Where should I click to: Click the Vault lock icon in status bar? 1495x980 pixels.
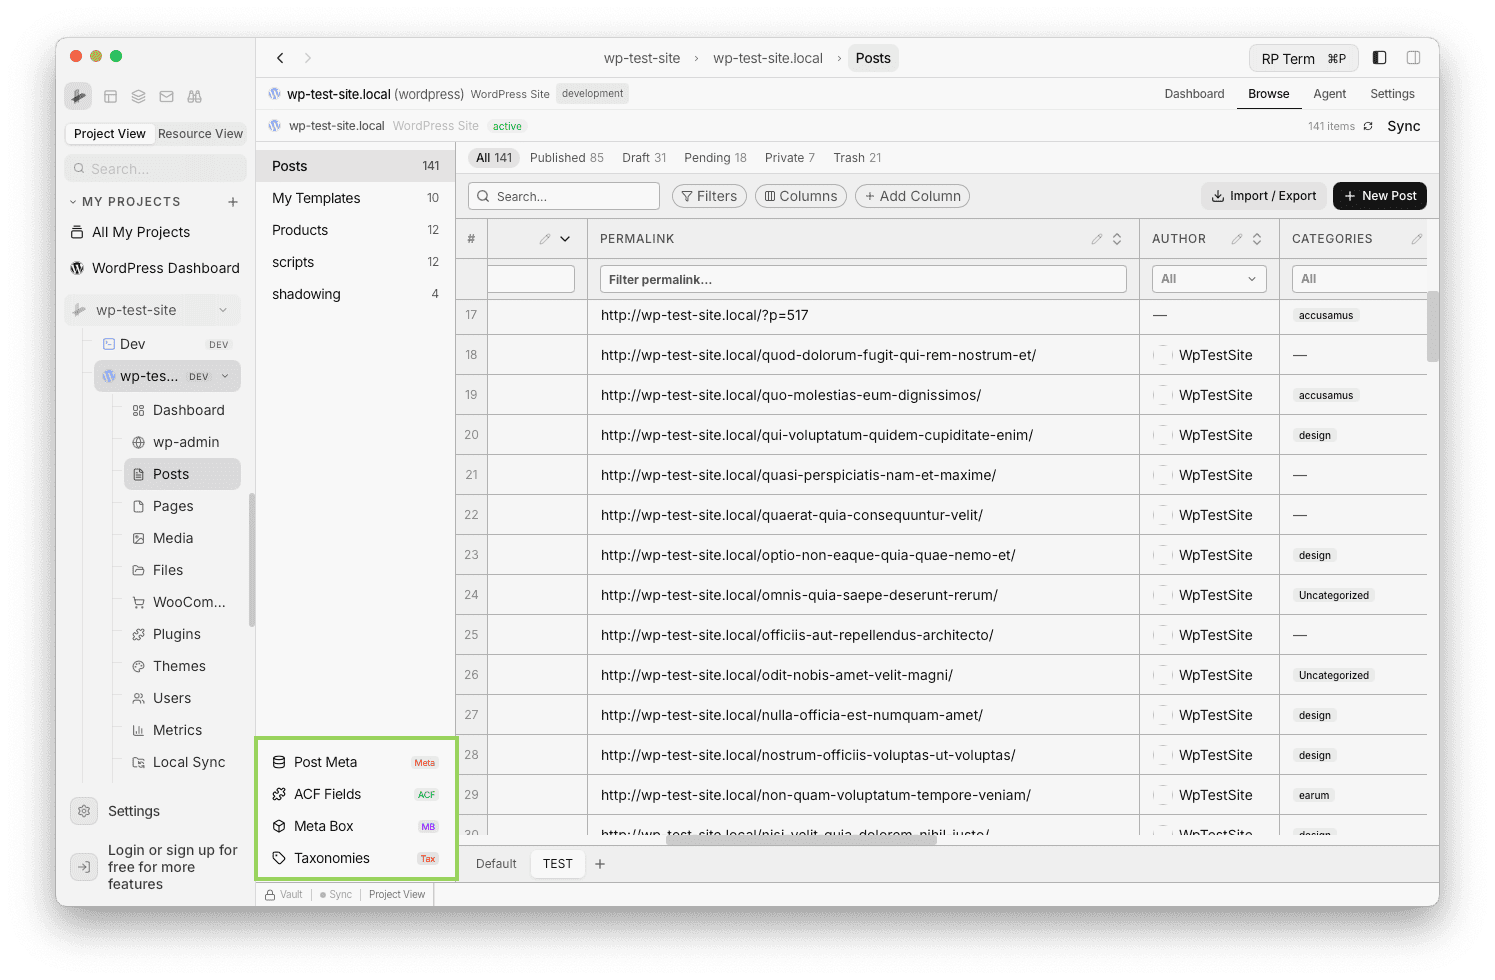point(270,895)
